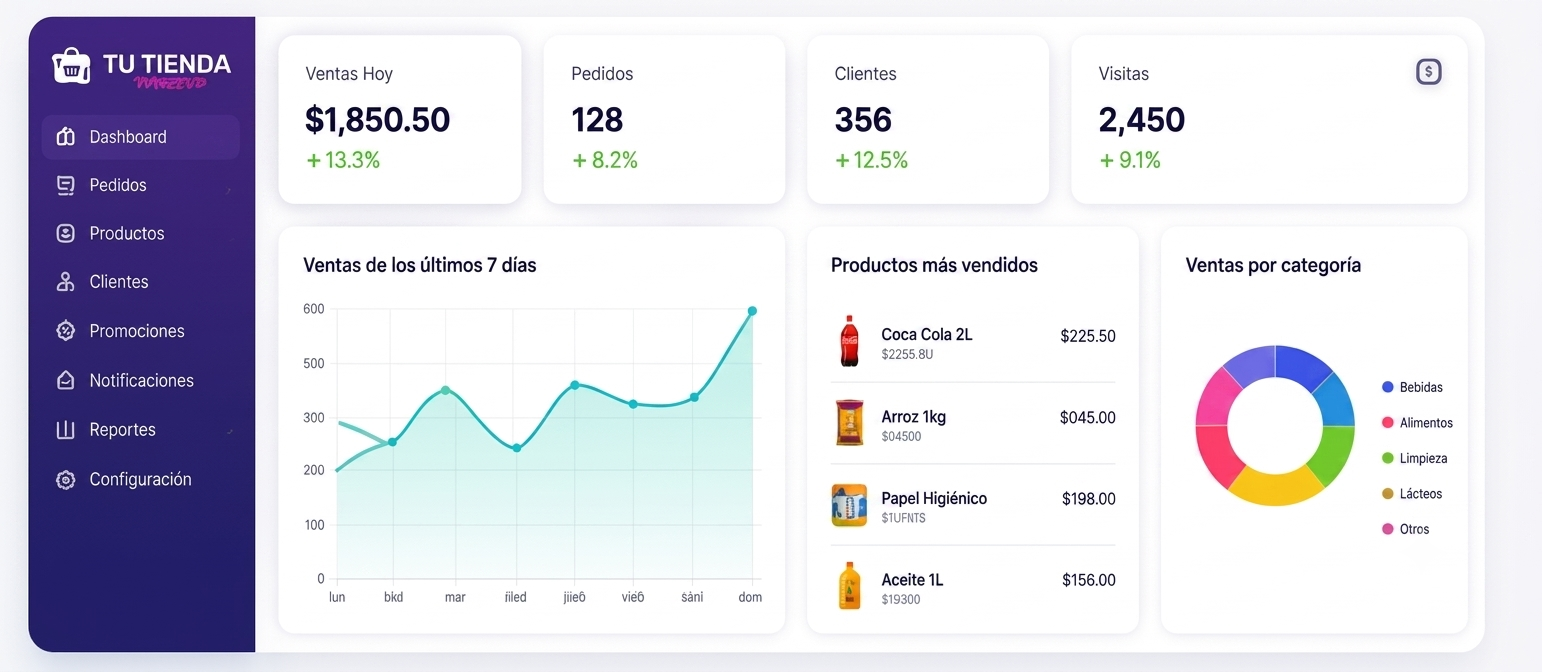Click the Promociones discount badge icon
Image resolution: width=1542 pixels, height=672 pixels.
click(x=66, y=331)
